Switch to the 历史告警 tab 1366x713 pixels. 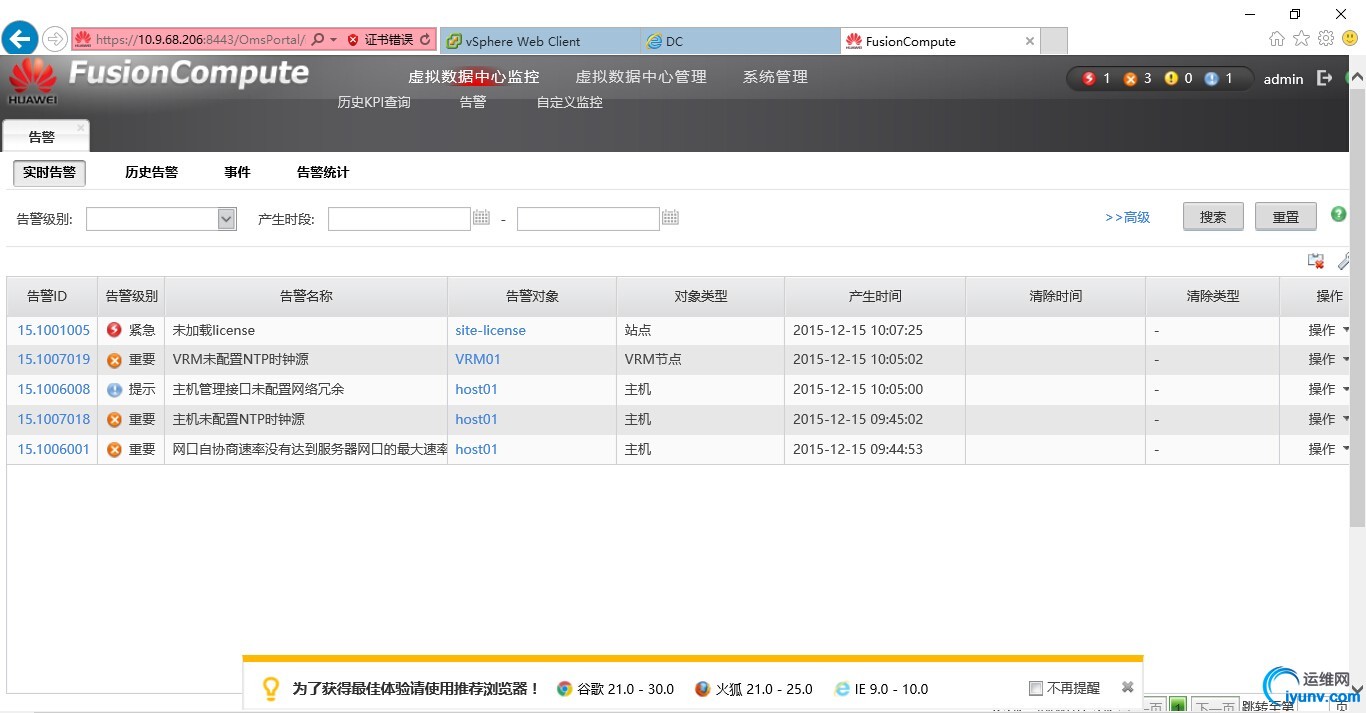point(151,172)
